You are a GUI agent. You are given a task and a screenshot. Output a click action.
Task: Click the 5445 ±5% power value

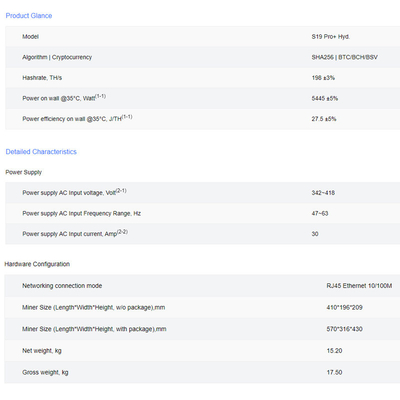(x=325, y=98)
